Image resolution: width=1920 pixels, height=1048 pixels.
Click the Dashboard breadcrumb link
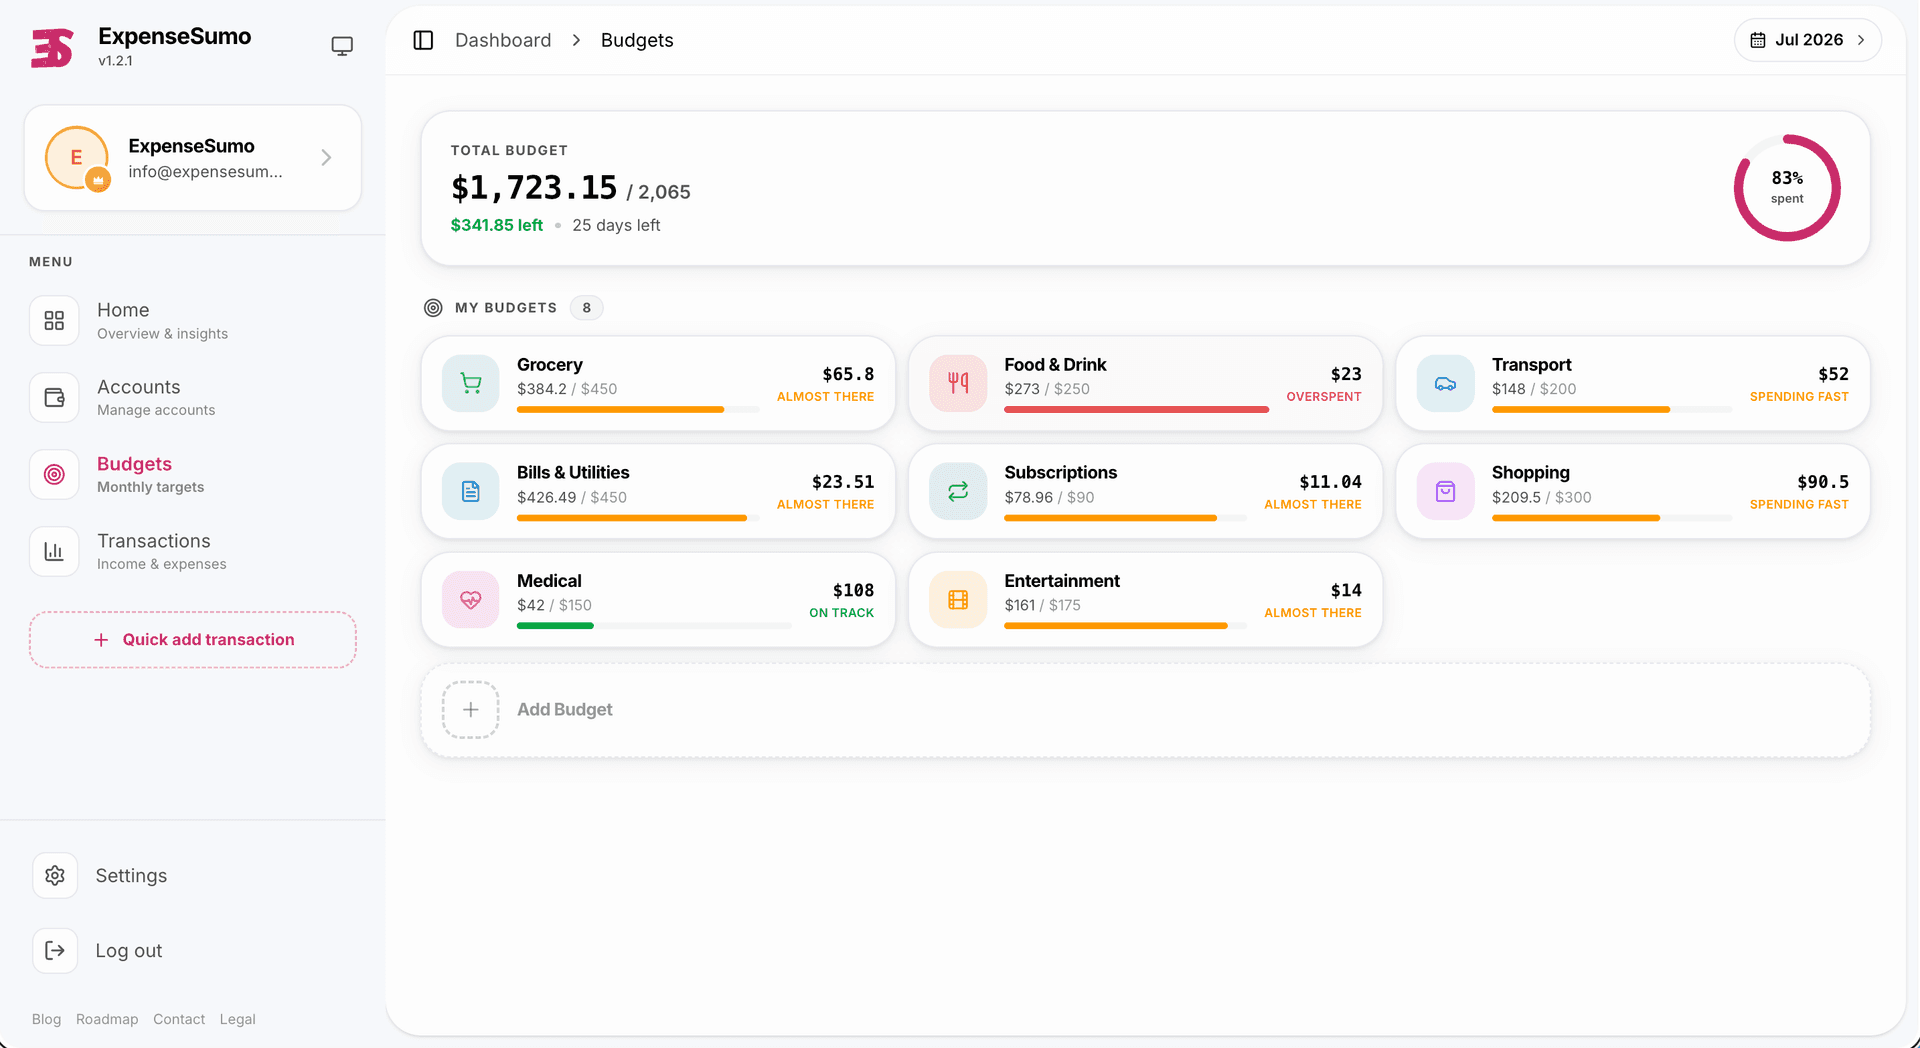tap(503, 40)
